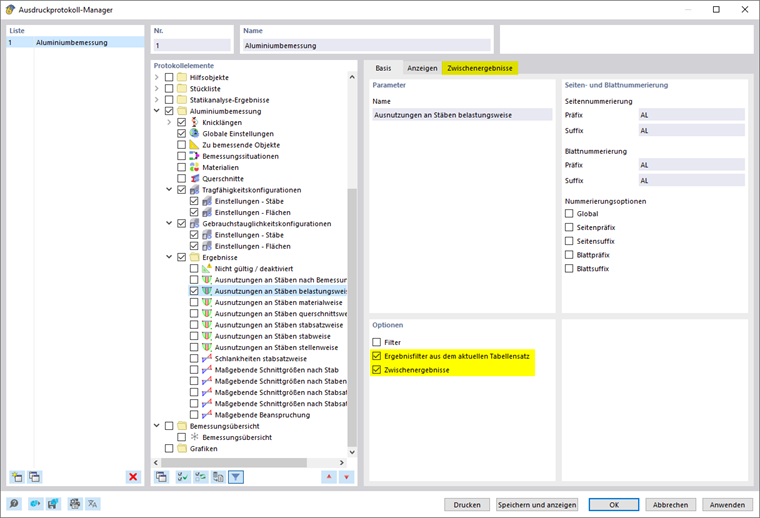
Task: Click the Seitennummerierung Präfix field
Action: pyautogui.click(x=692, y=115)
